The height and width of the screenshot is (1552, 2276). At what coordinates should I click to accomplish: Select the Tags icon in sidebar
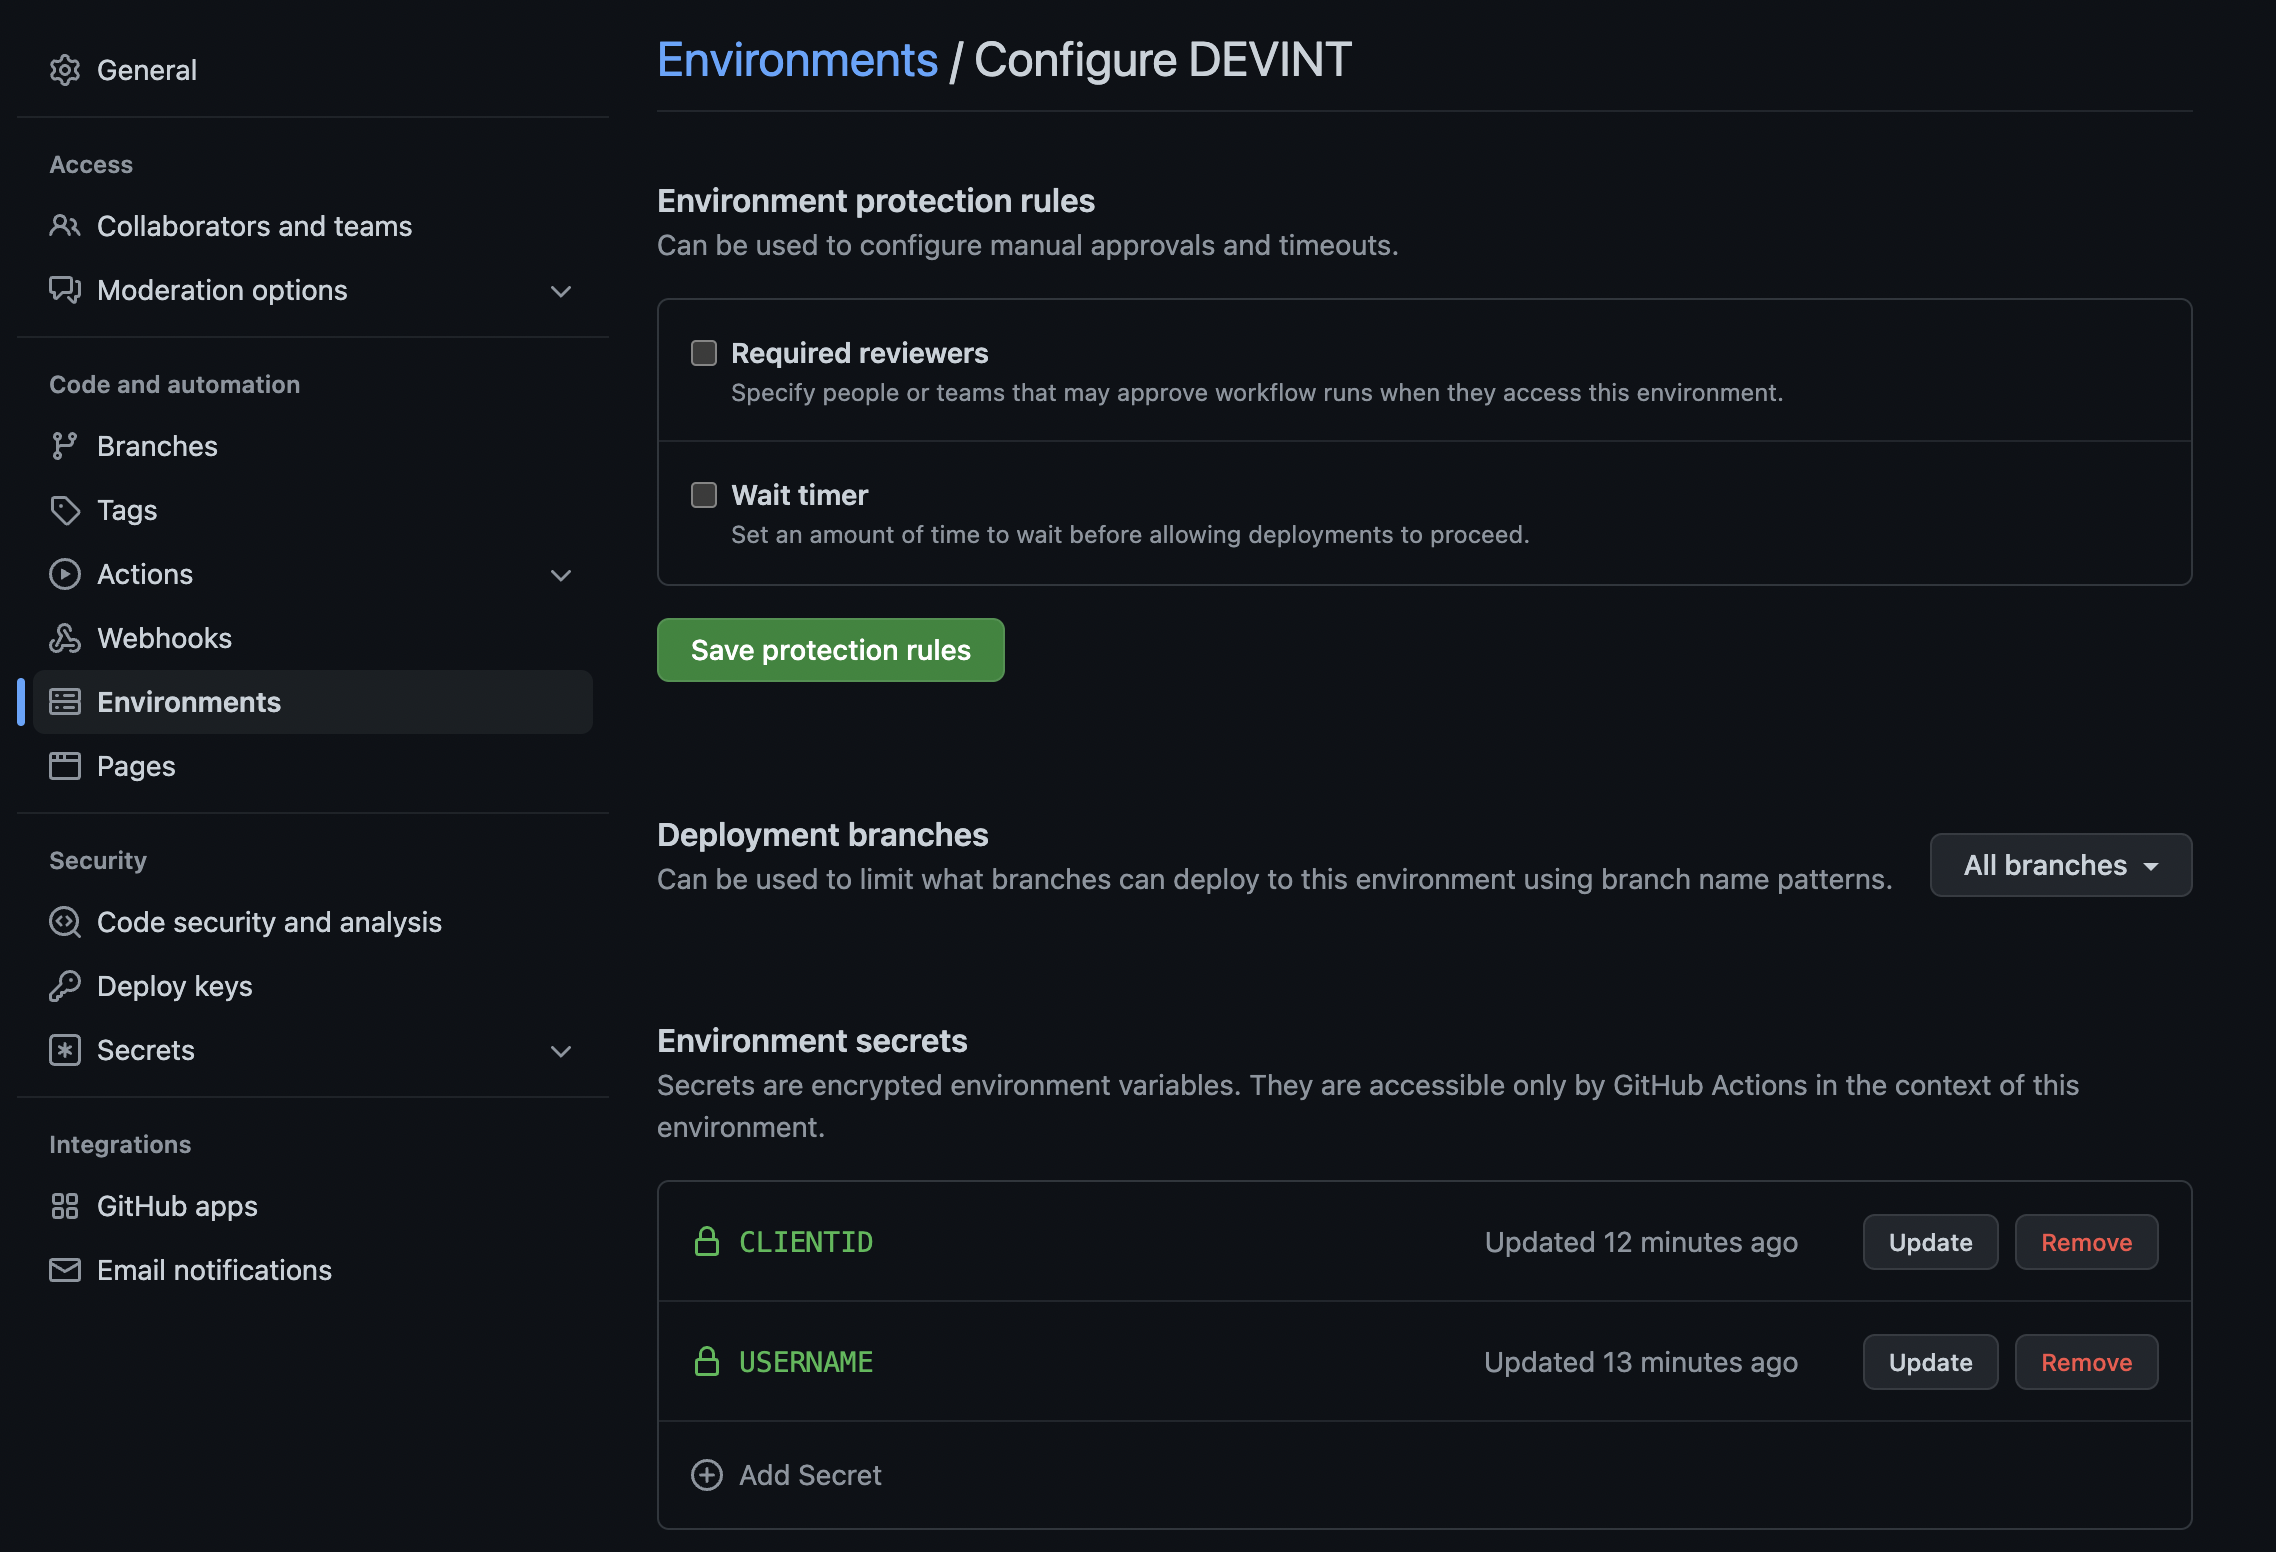65,510
